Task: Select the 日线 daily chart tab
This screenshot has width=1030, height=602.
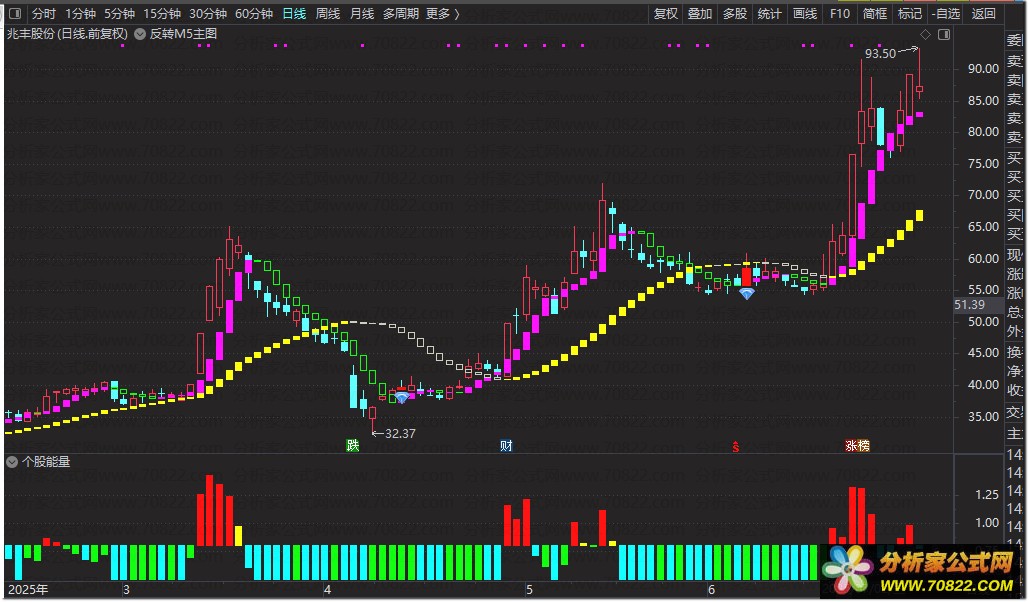Action: 294,13
